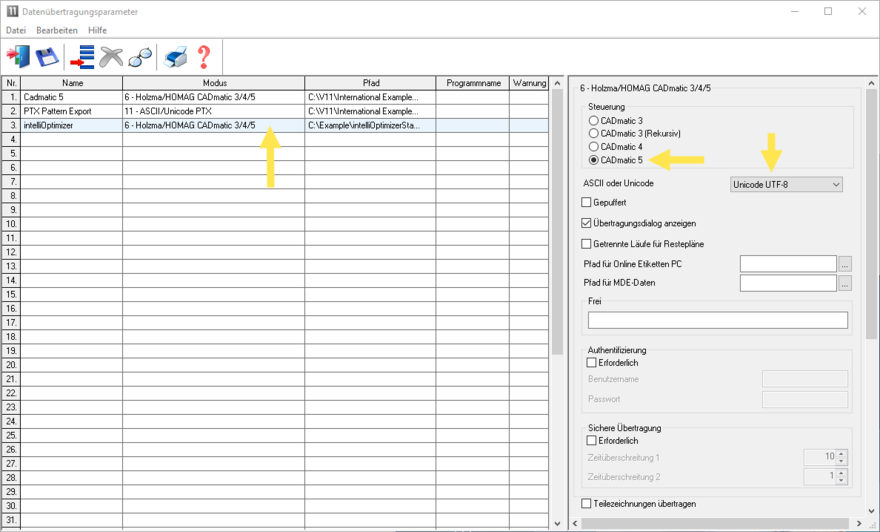This screenshot has height=532, width=880.
Task: Click the Frei text field
Action: click(718, 320)
